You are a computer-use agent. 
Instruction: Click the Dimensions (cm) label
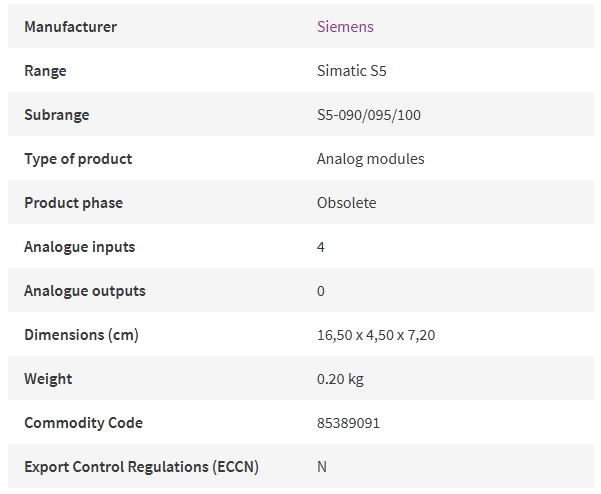[81, 335]
